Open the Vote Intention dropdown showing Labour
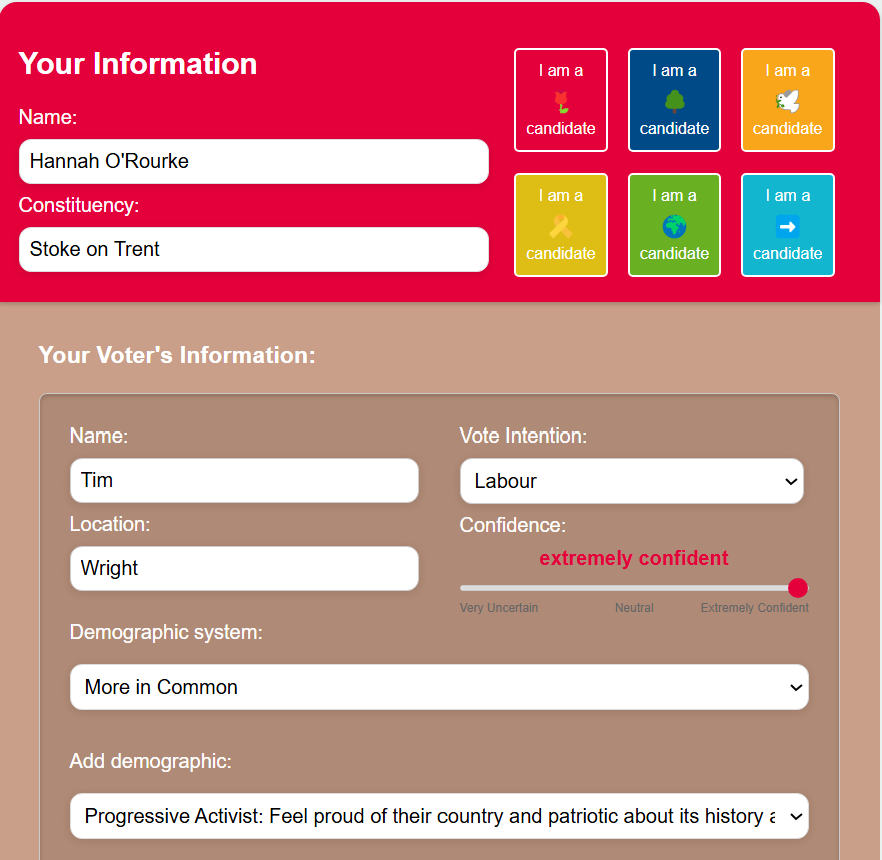Viewport: 882px width, 860px height. click(x=632, y=481)
